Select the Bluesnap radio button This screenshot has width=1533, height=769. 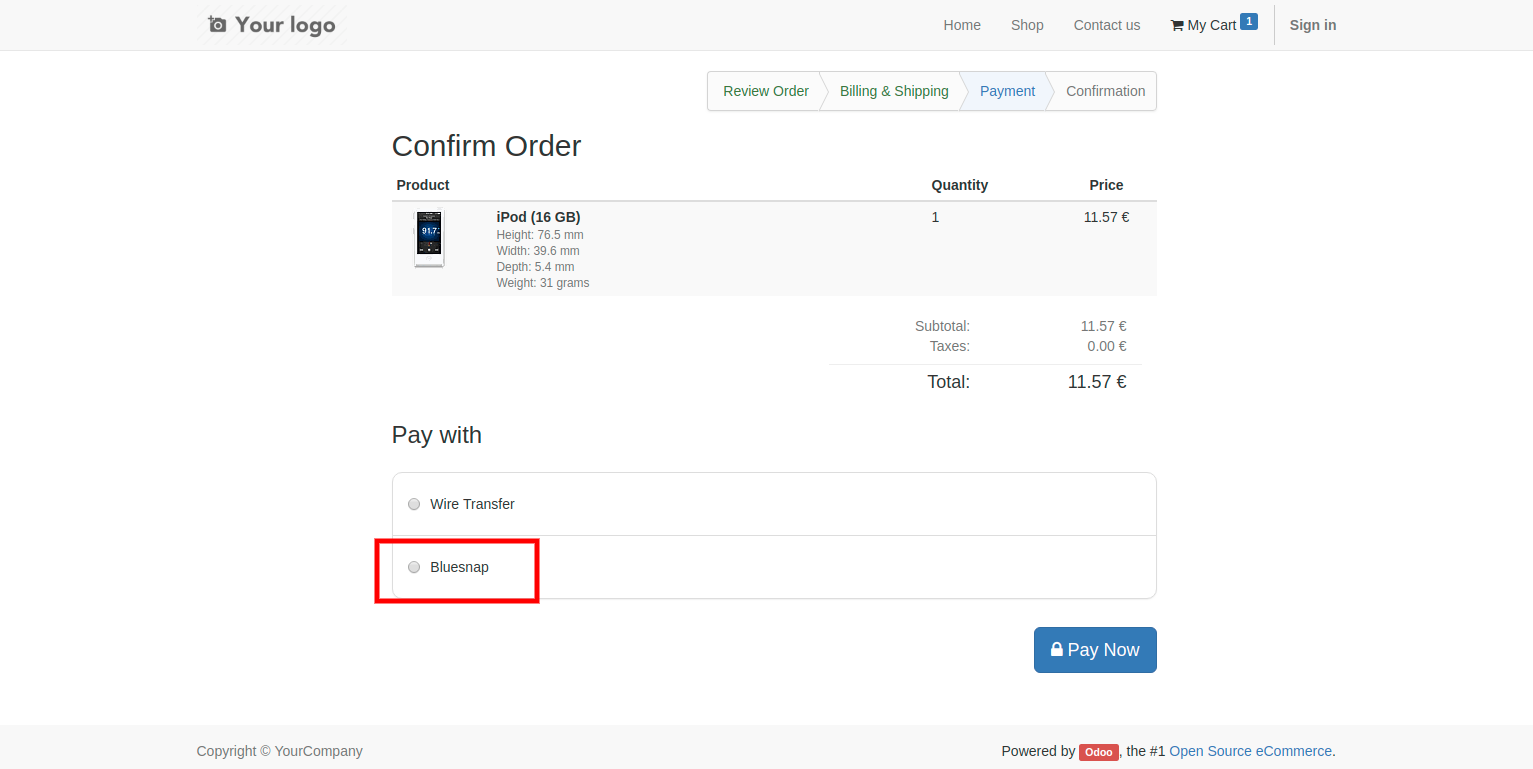click(414, 567)
